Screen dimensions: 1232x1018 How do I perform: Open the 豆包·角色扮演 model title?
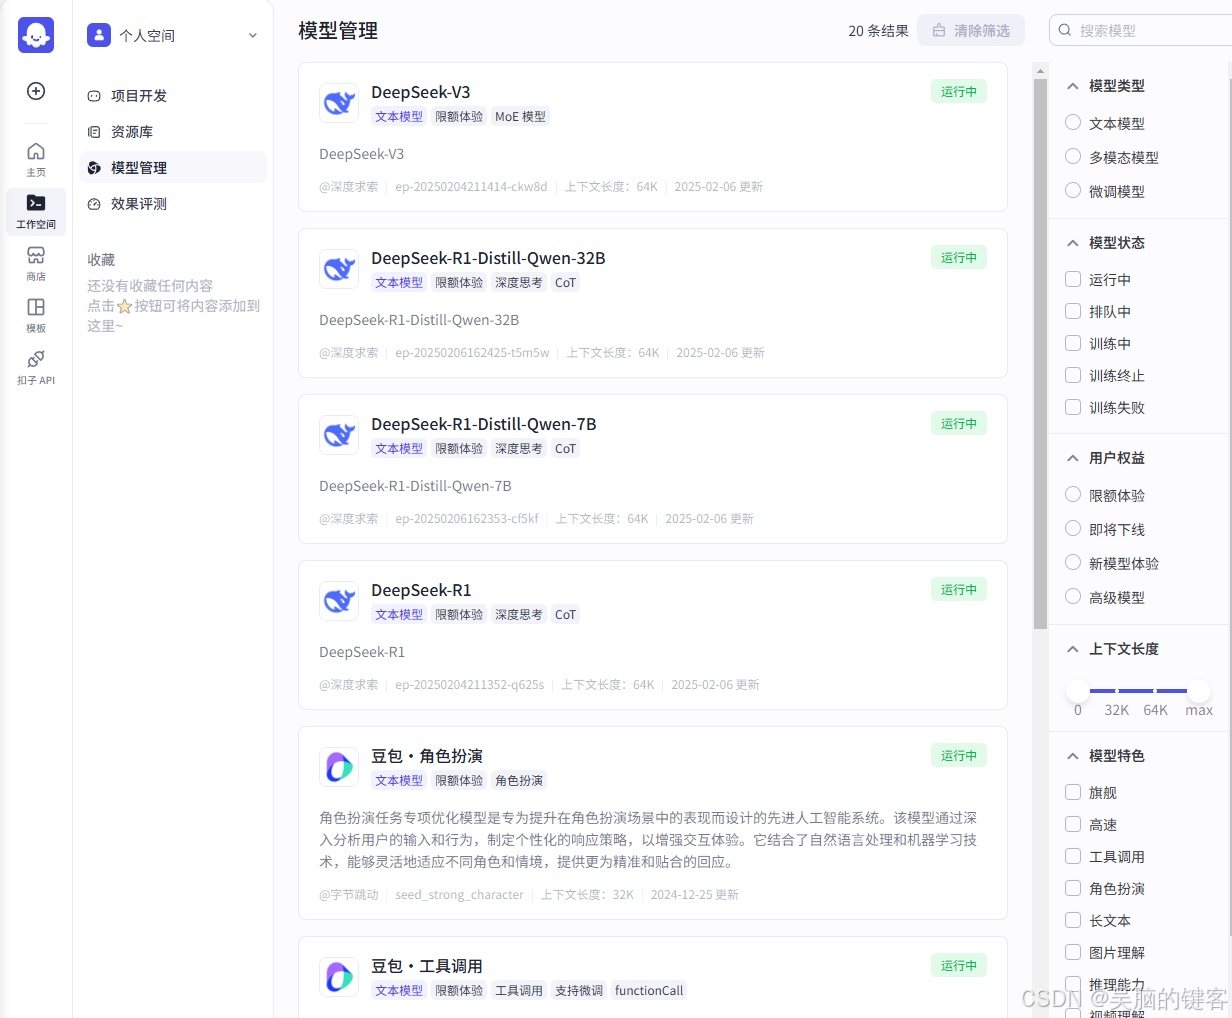point(427,756)
